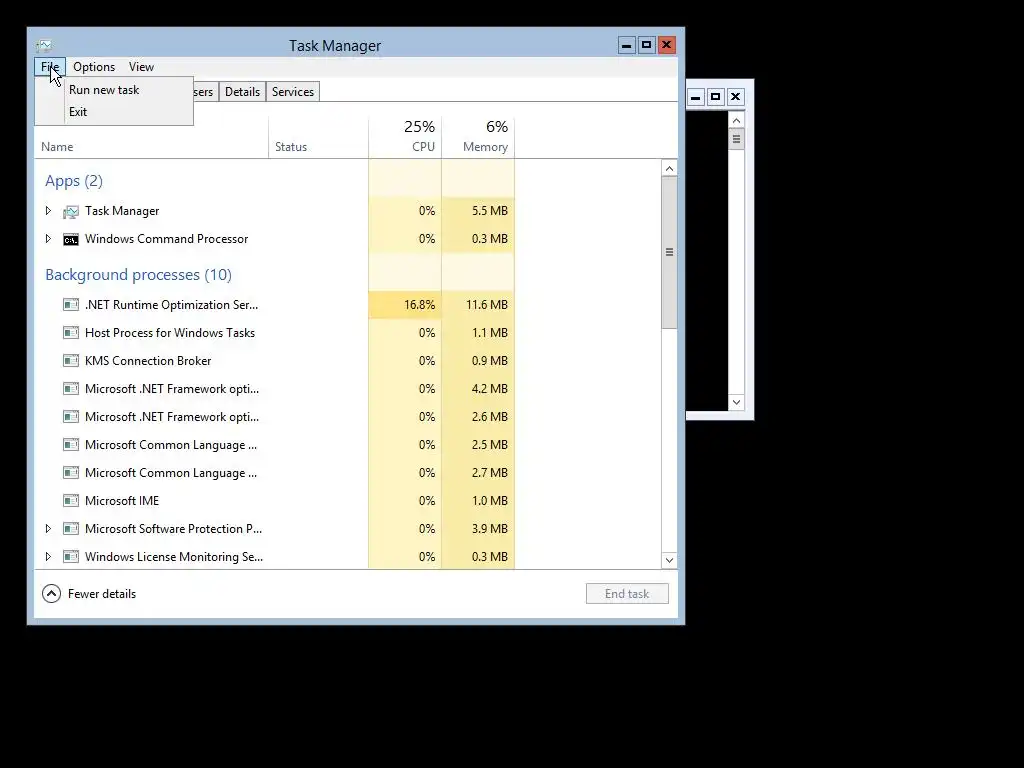This screenshot has height=768, width=1024.
Task: Expand Windows License Monitoring process
Action: [48, 557]
